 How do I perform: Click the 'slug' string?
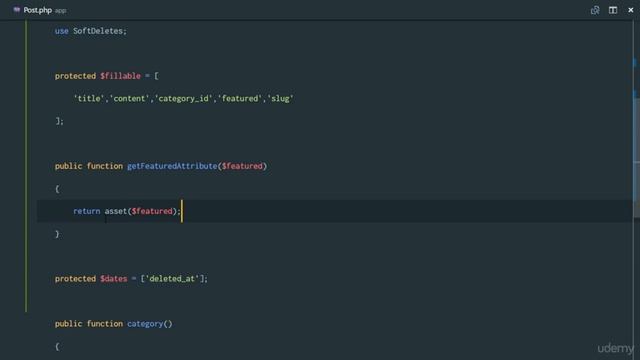[x=280, y=98]
